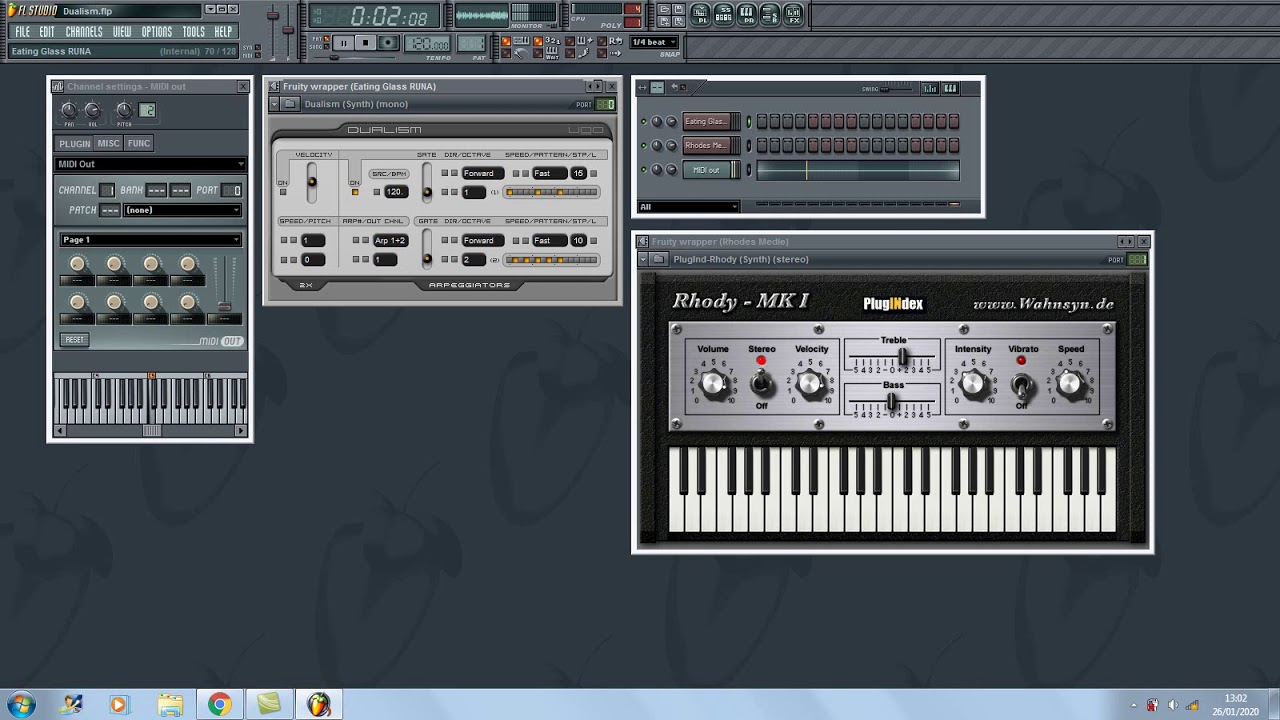Image resolution: width=1280 pixels, height=720 pixels.
Task: Click the 2X tab in Dualism
Action: click(306, 285)
